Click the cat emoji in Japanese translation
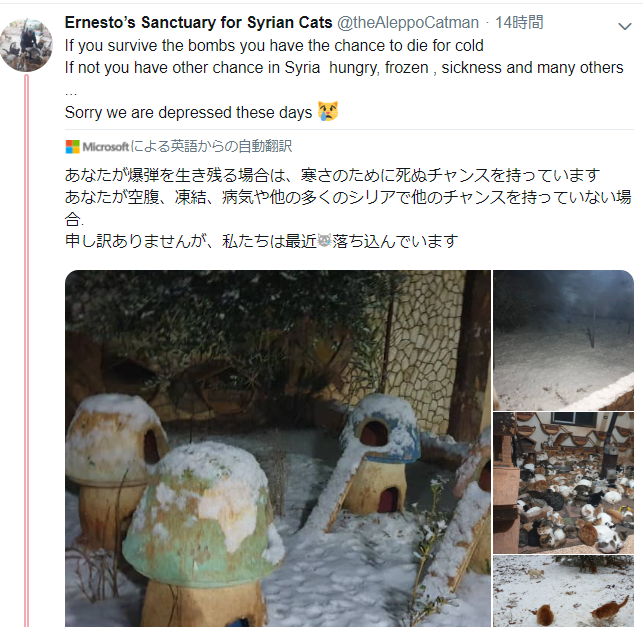Image resolution: width=643 pixels, height=627 pixels. (324, 240)
